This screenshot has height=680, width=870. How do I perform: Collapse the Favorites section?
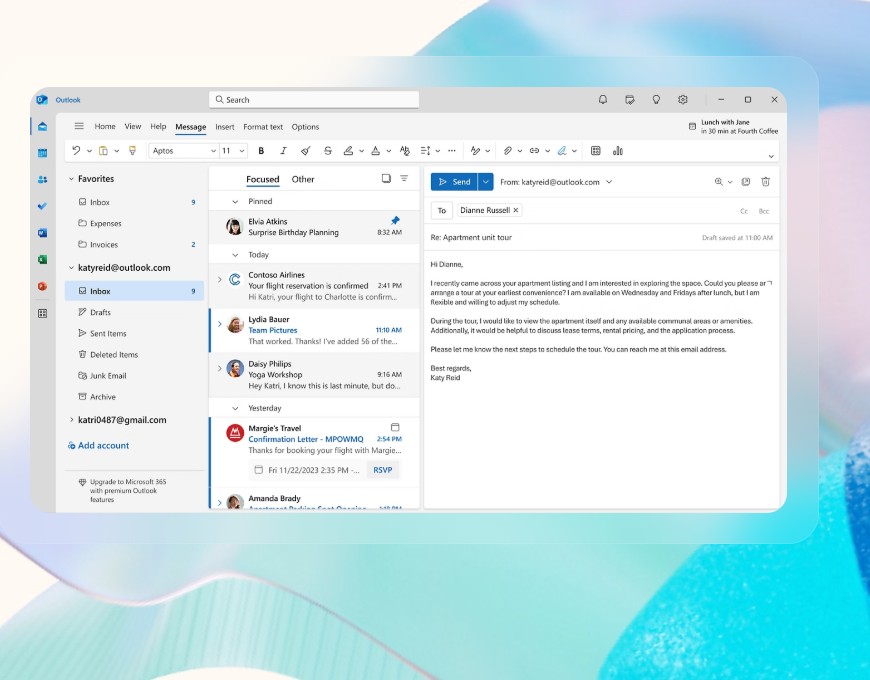(71, 179)
